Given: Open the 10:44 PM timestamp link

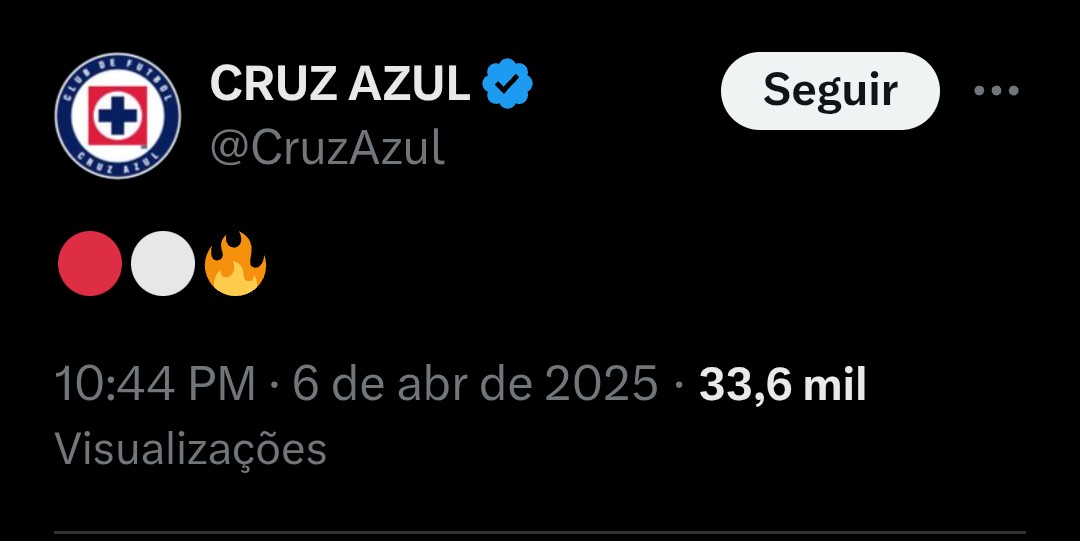Looking at the screenshot, I should [x=155, y=384].
